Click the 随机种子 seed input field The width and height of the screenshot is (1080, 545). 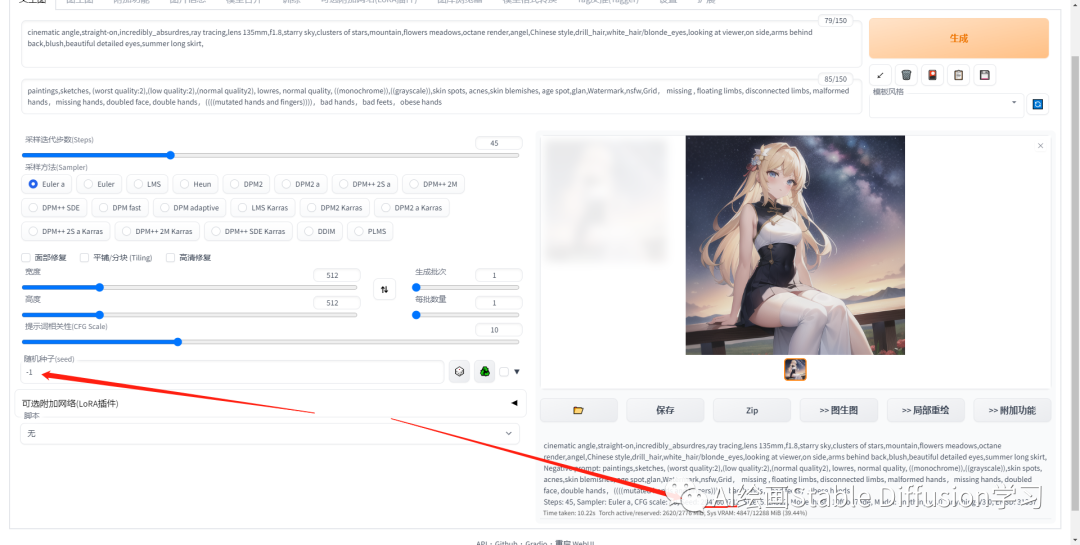[x=233, y=372]
